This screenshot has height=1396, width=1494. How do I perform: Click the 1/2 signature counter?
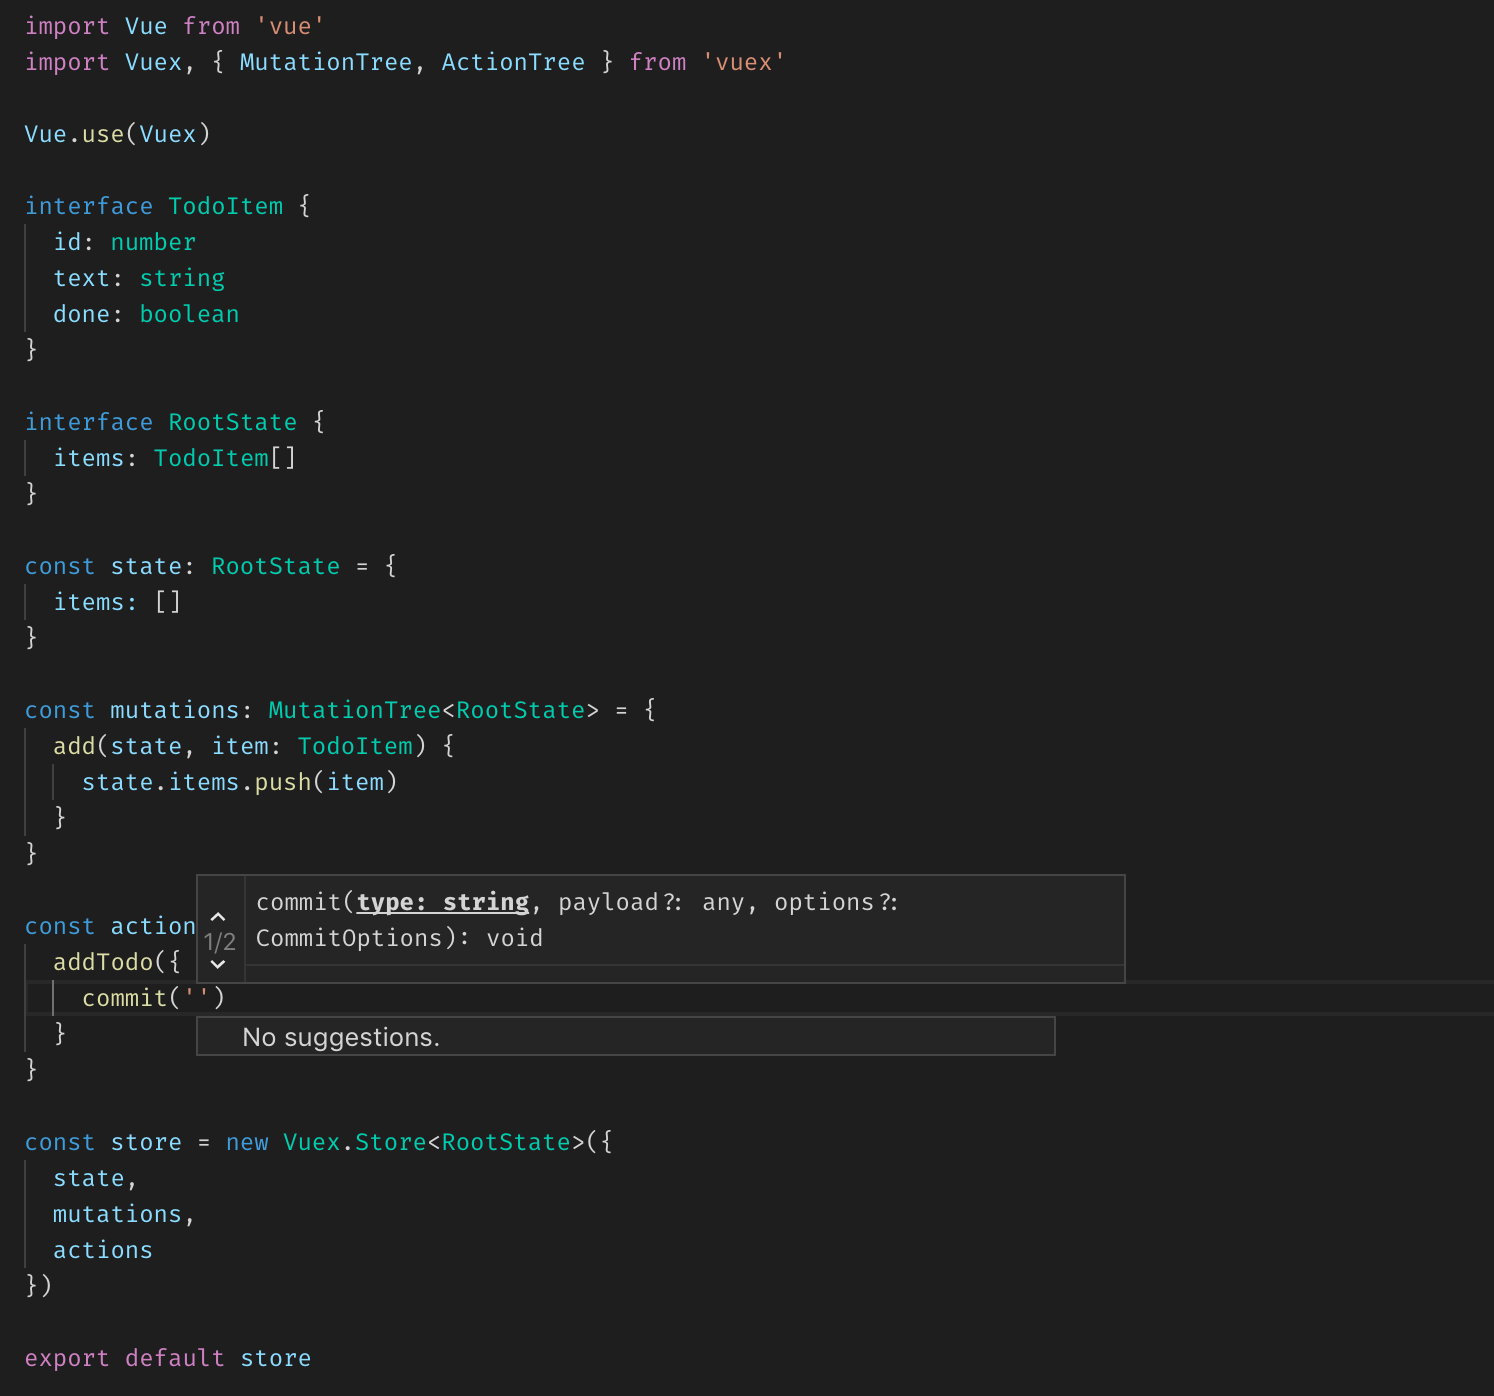(x=220, y=941)
